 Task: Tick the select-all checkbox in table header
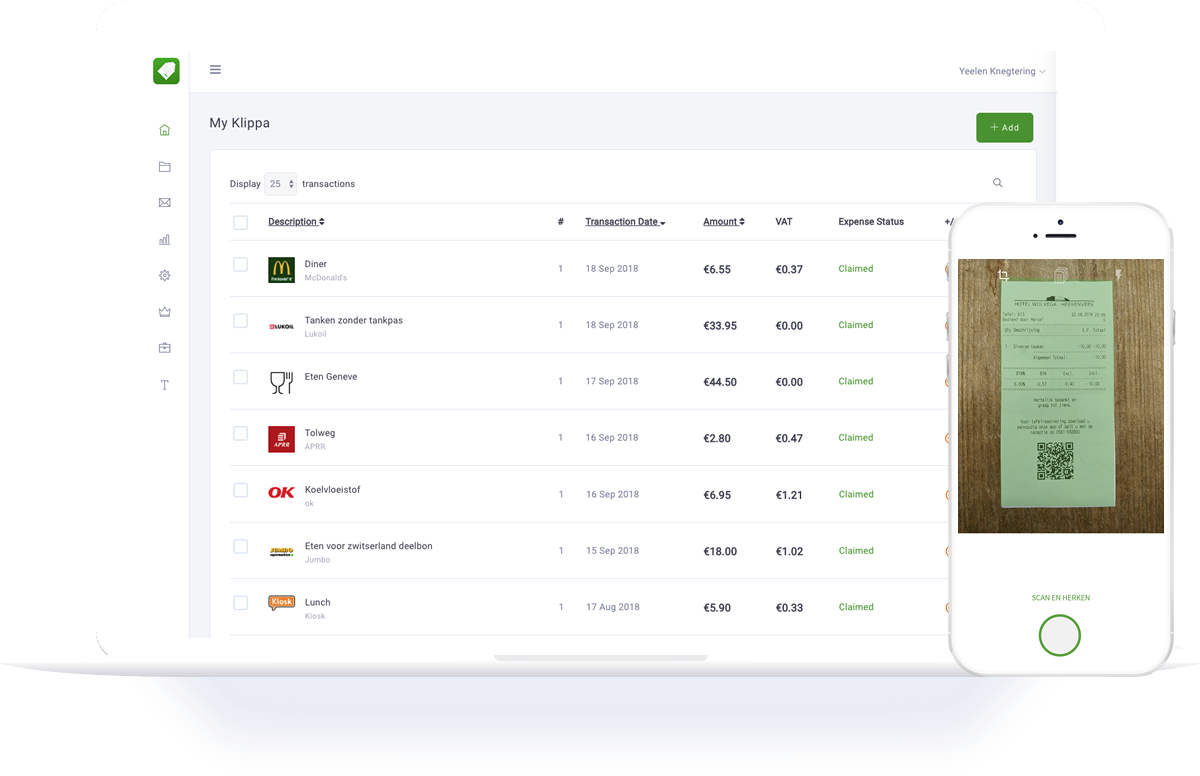[240, 222]
